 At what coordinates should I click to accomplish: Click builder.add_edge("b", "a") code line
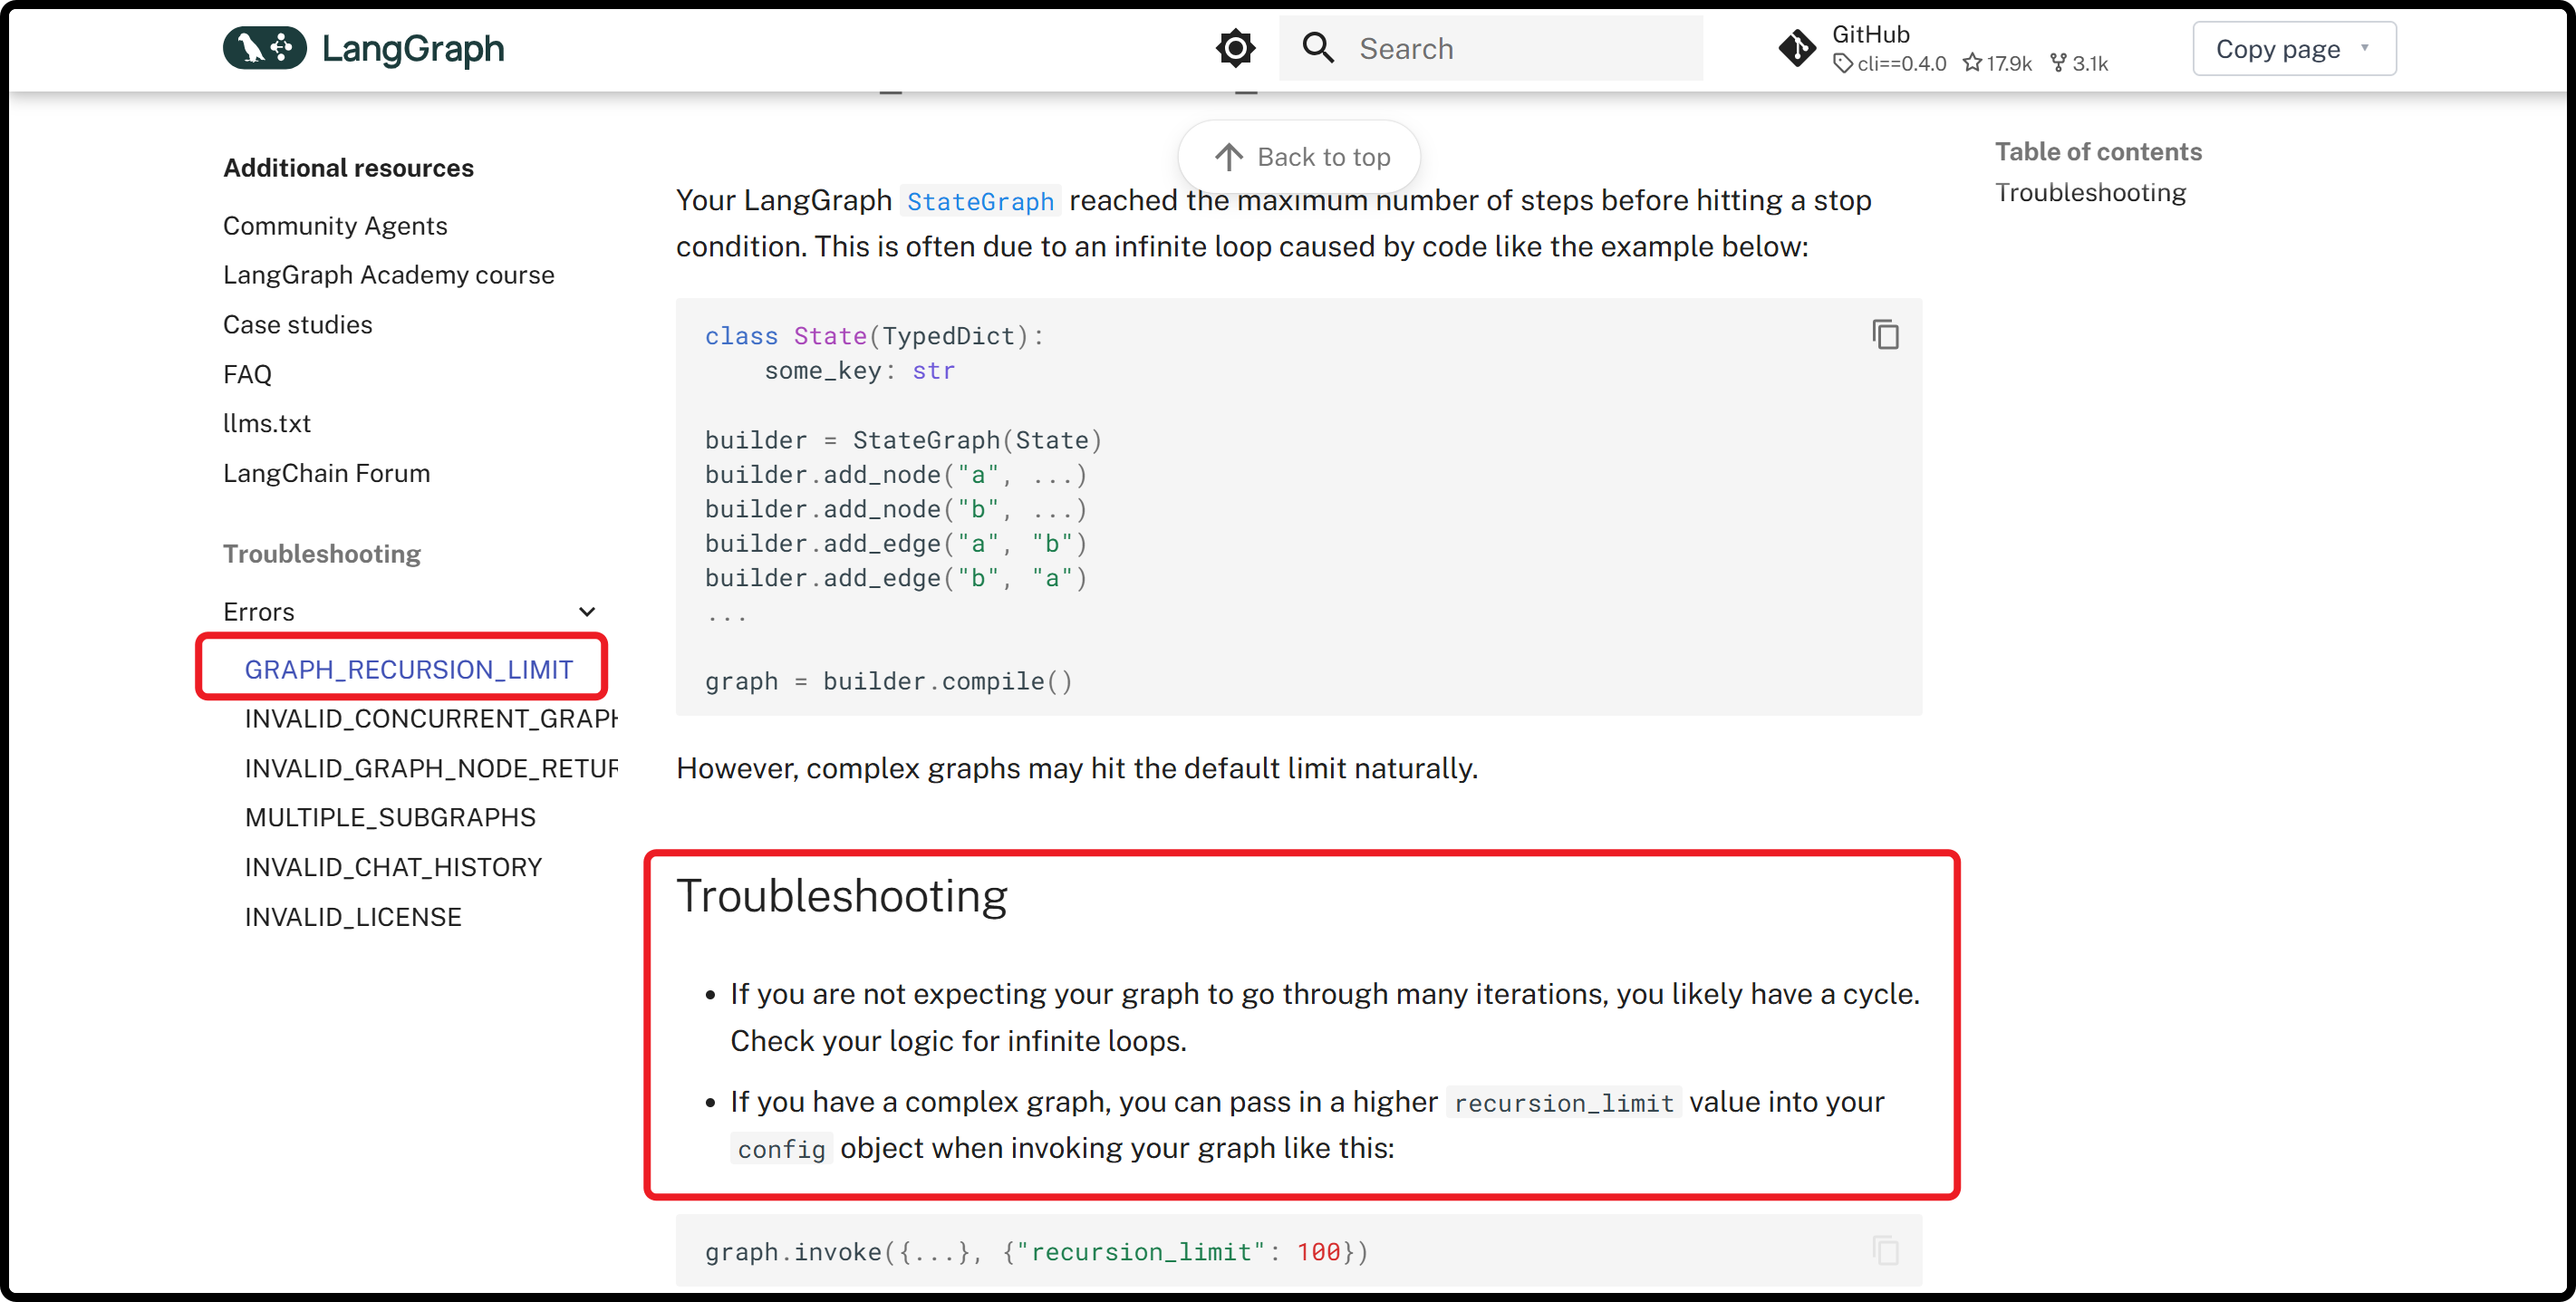[x=895, y=578]
